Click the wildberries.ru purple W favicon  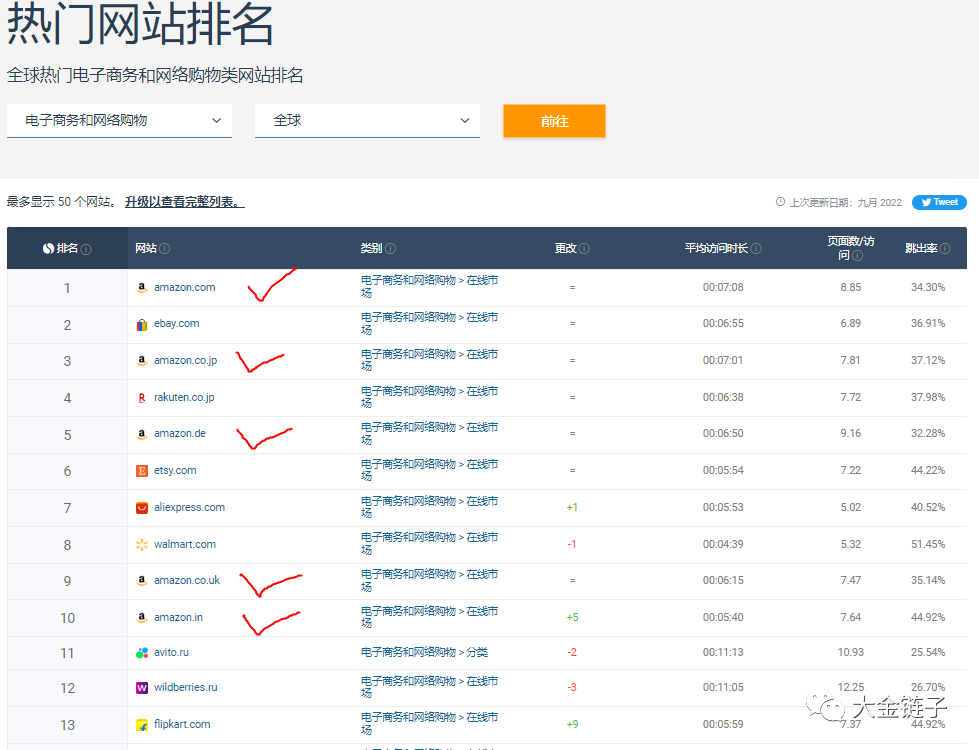(x=142, y=688)
